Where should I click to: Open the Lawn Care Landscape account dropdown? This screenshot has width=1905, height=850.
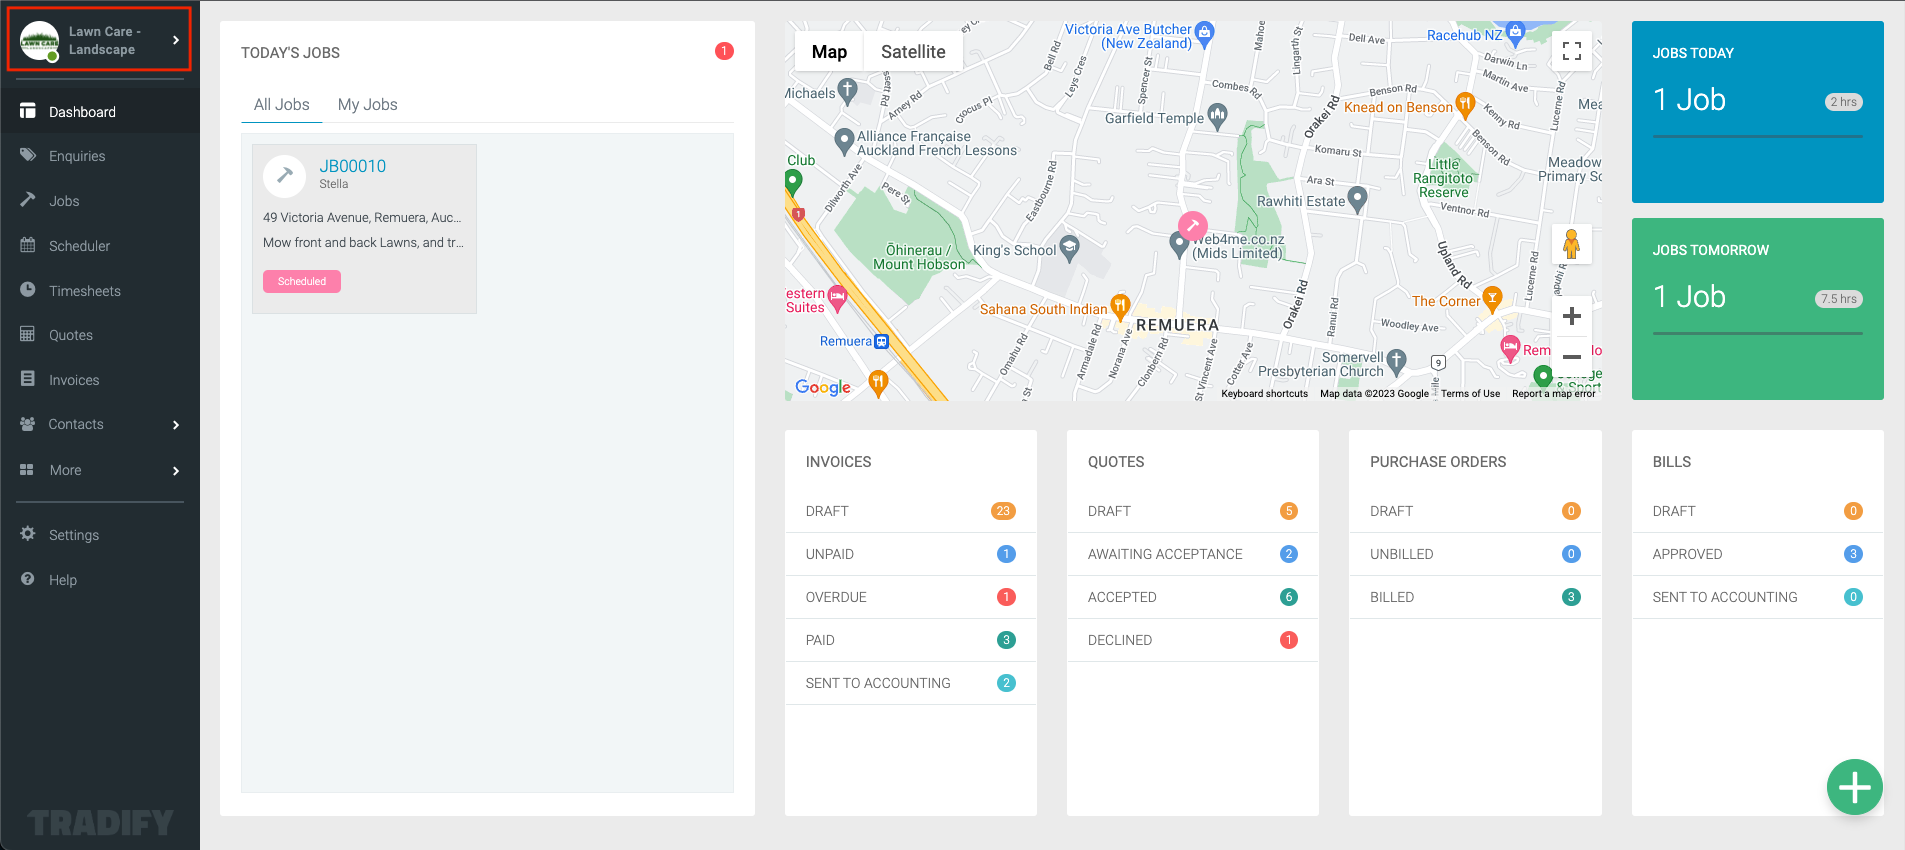(99, 41)
